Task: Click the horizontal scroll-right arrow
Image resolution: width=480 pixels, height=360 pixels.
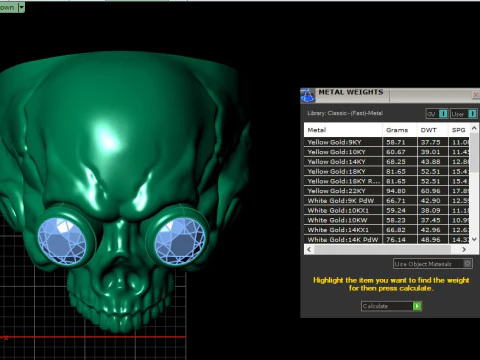Action: point(464,249)
